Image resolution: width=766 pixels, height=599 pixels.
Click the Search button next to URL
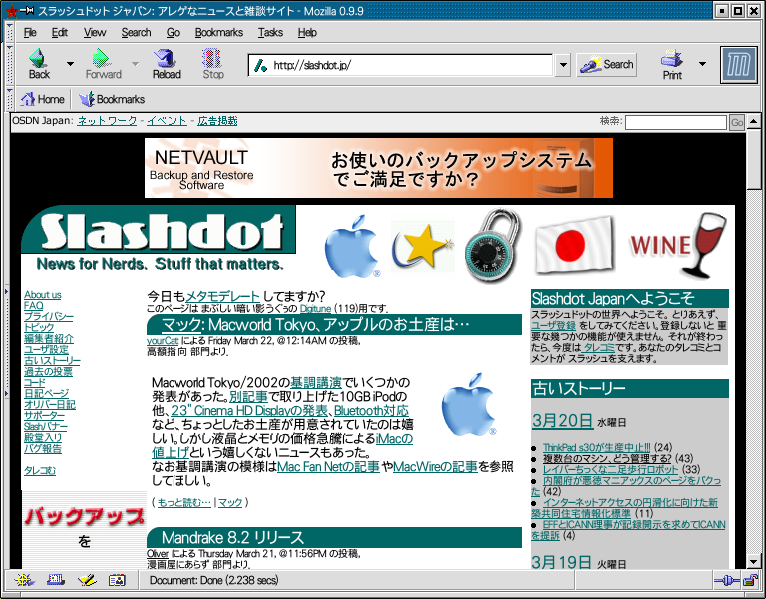coord(606,64)
